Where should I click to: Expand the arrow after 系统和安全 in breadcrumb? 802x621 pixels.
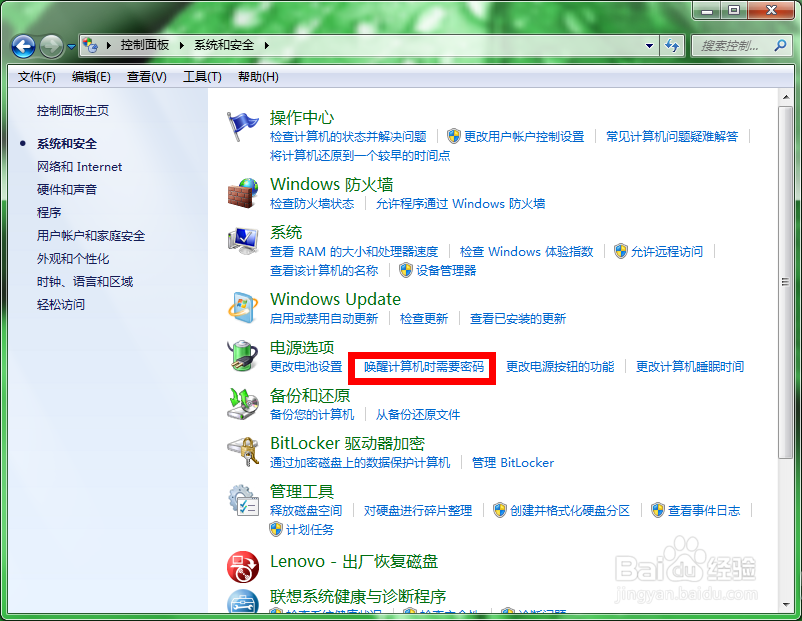(266, 45)
